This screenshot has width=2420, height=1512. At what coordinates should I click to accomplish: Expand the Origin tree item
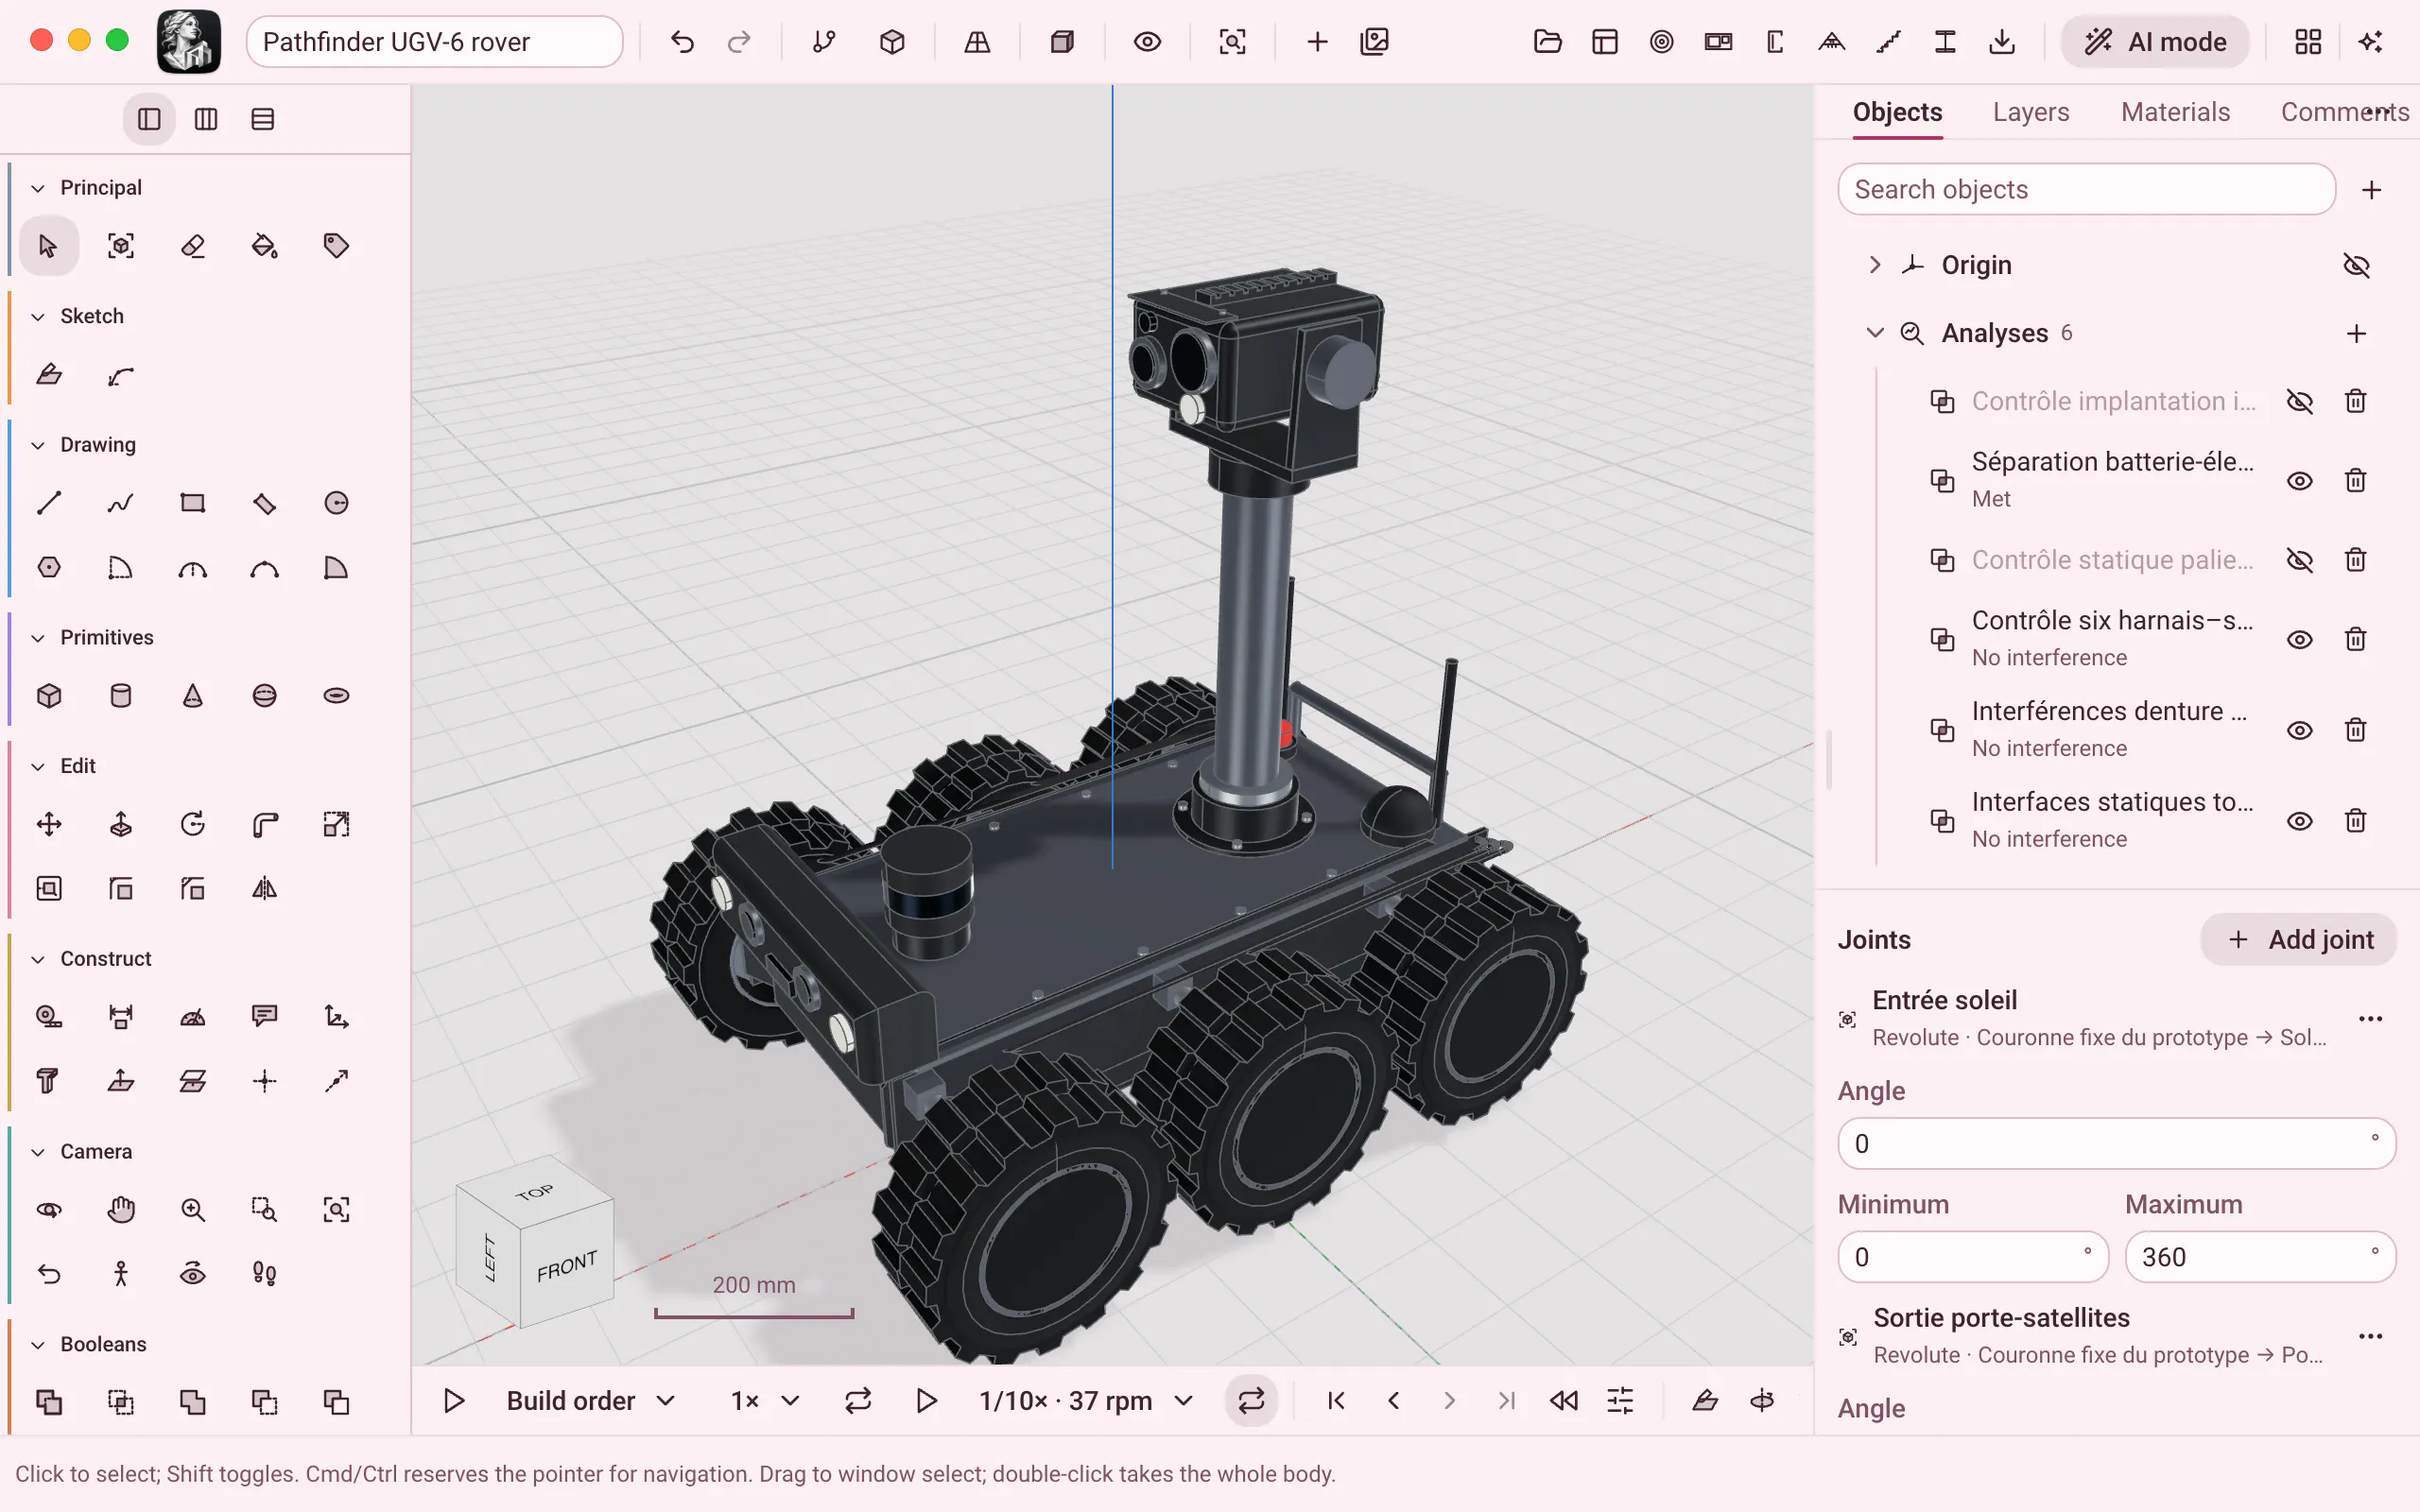pyautogui.click(x=1875, y=265)
